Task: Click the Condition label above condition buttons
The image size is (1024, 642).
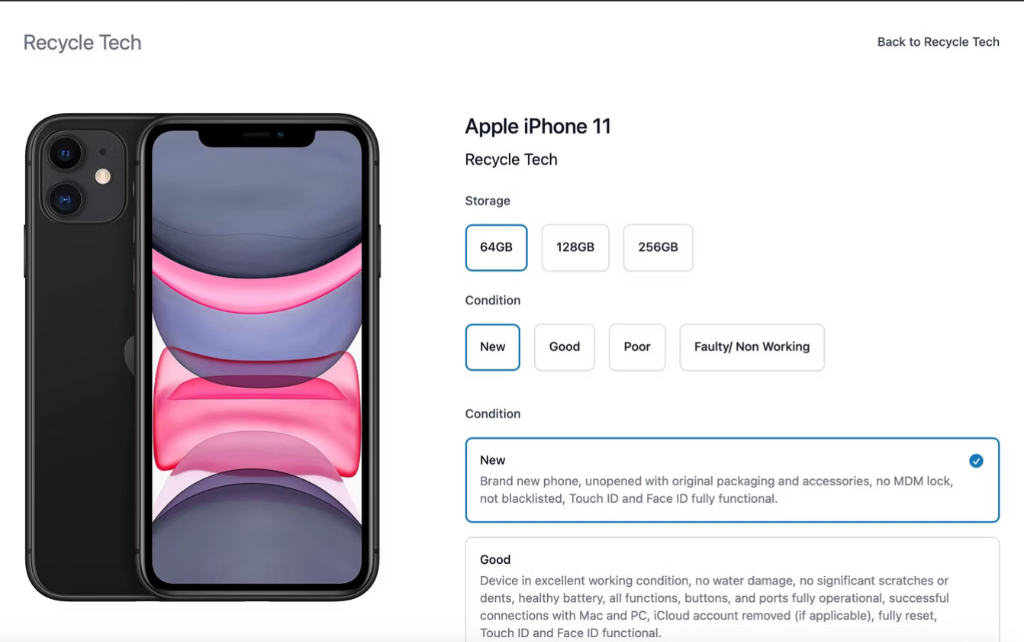Action: (492, 300)
